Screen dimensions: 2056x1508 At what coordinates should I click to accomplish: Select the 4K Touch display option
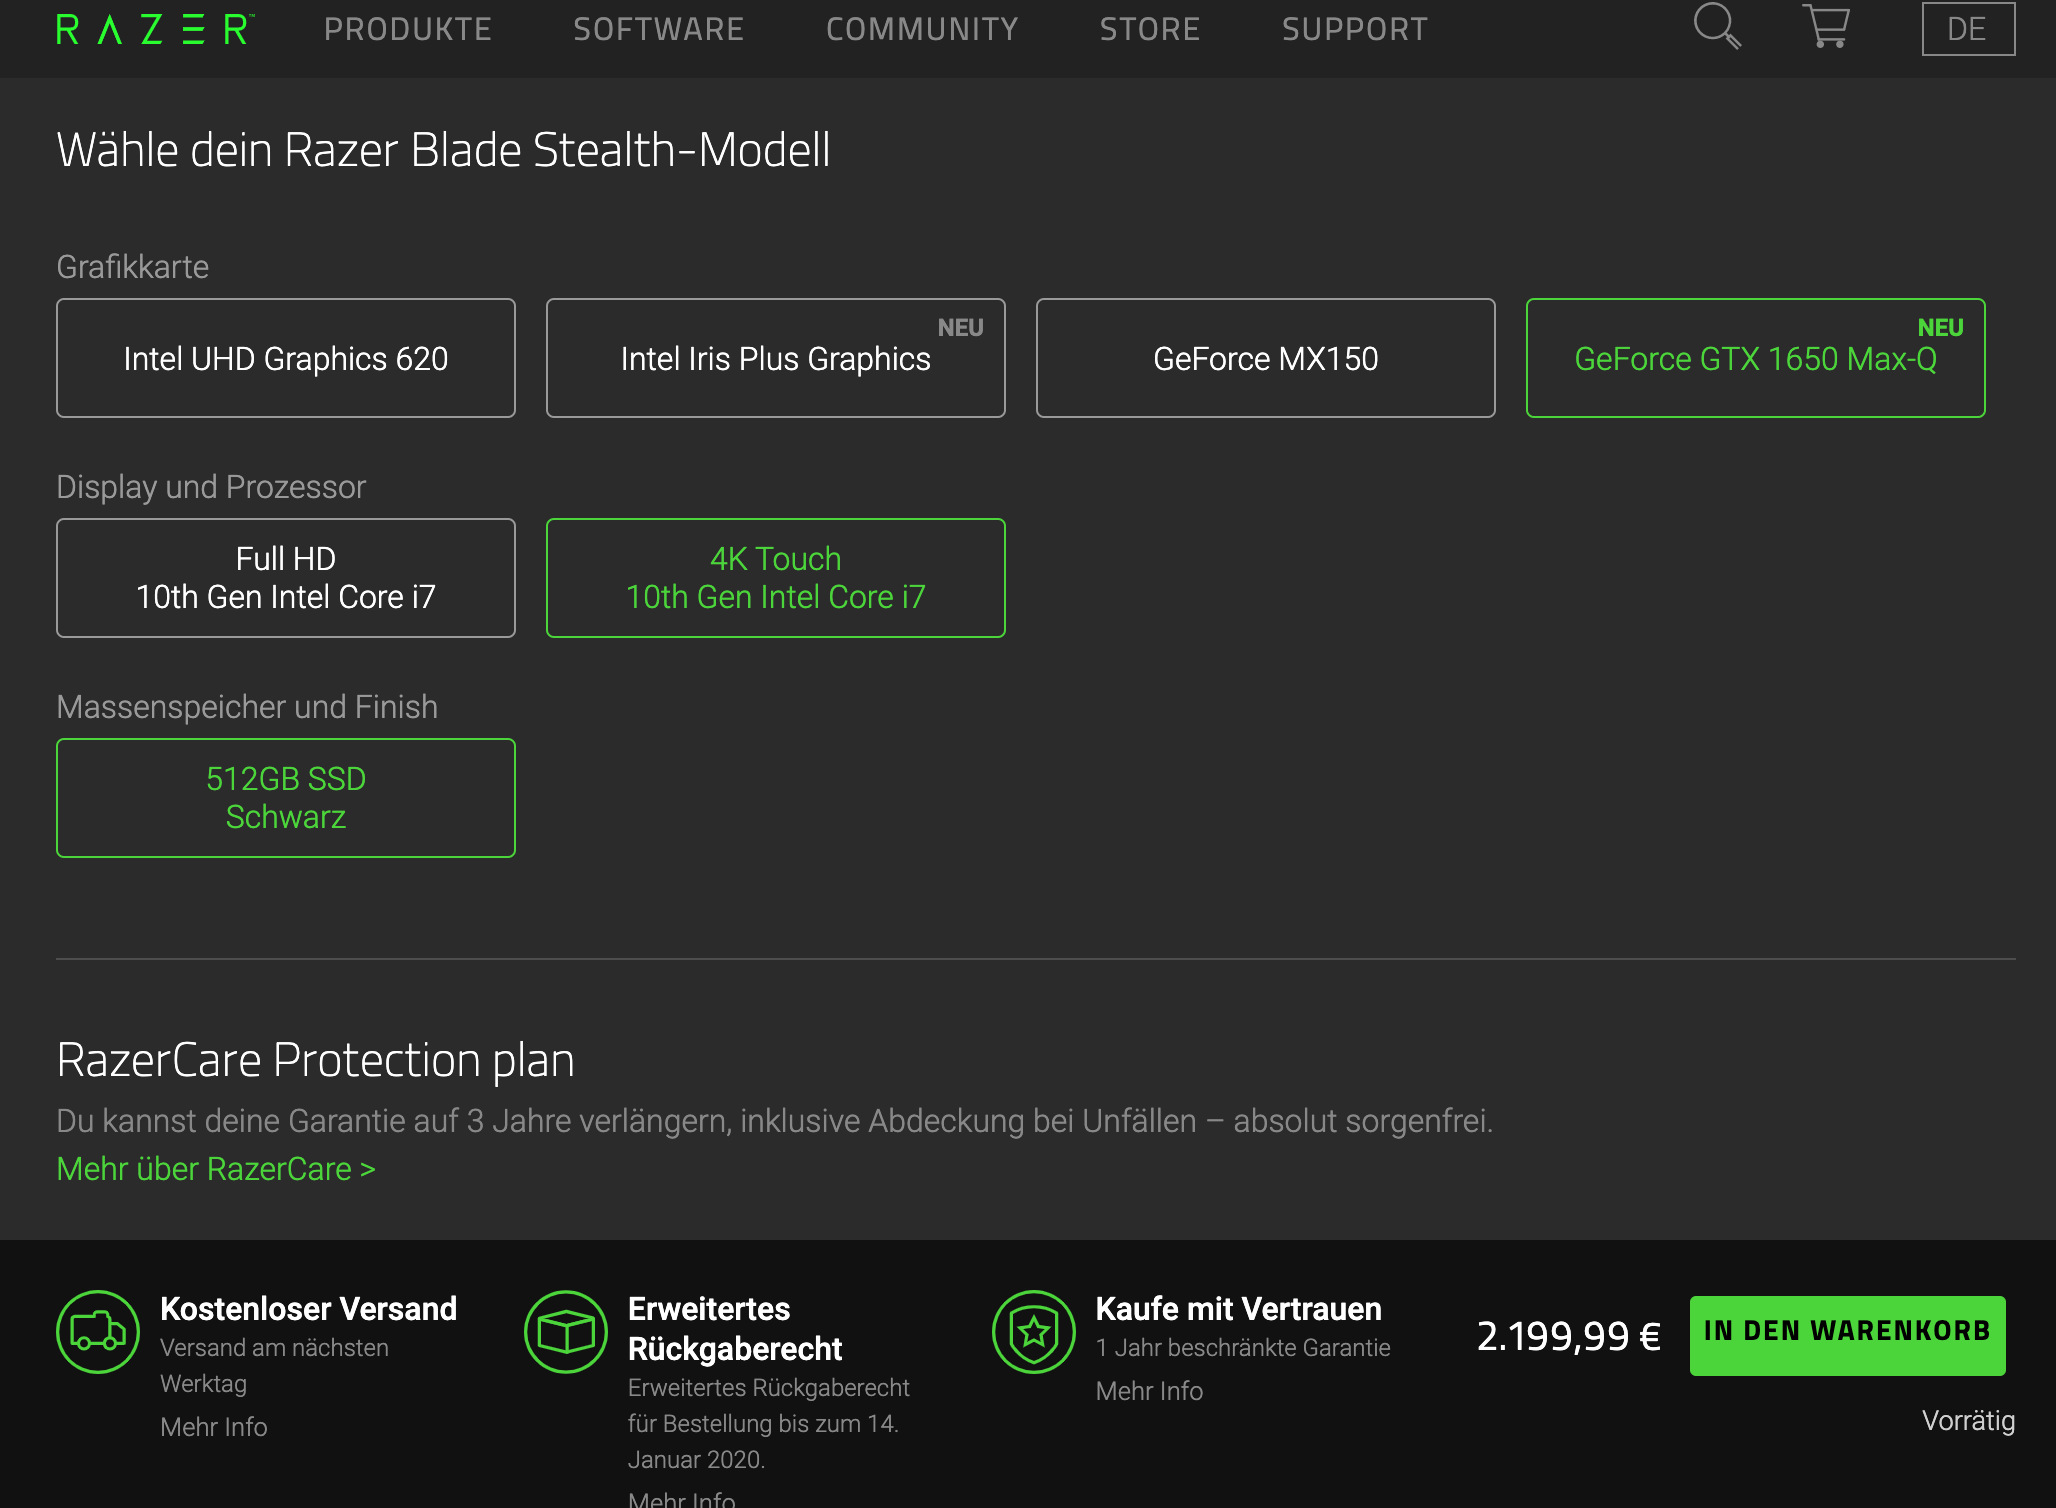(775, 577)
